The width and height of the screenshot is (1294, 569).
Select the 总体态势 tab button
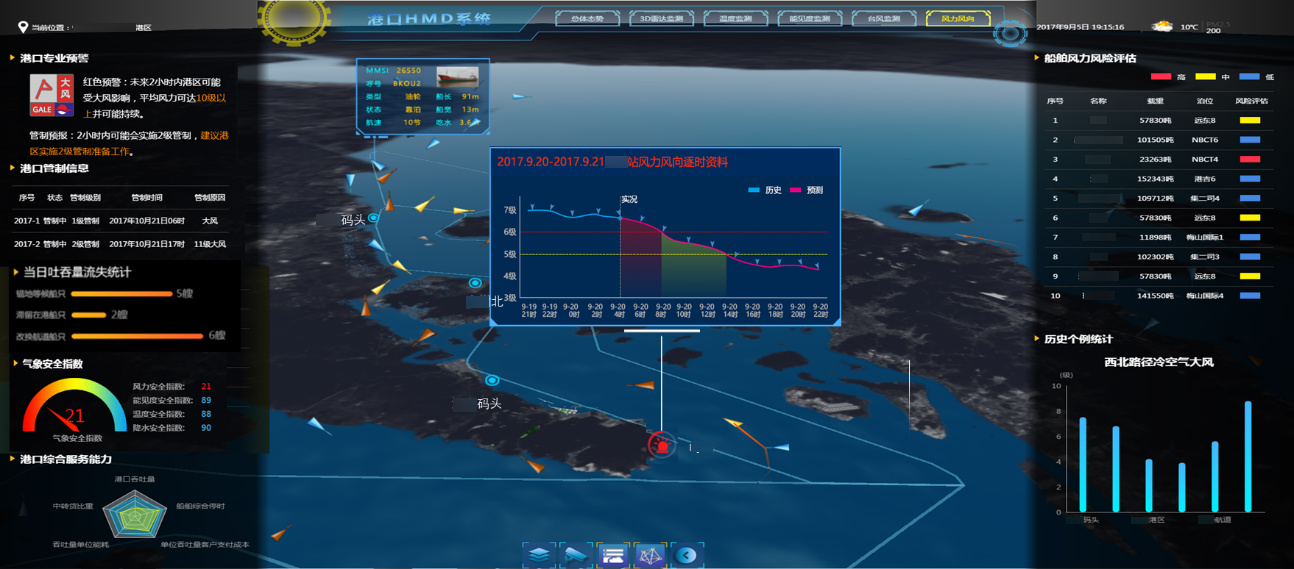pos(587,19)
